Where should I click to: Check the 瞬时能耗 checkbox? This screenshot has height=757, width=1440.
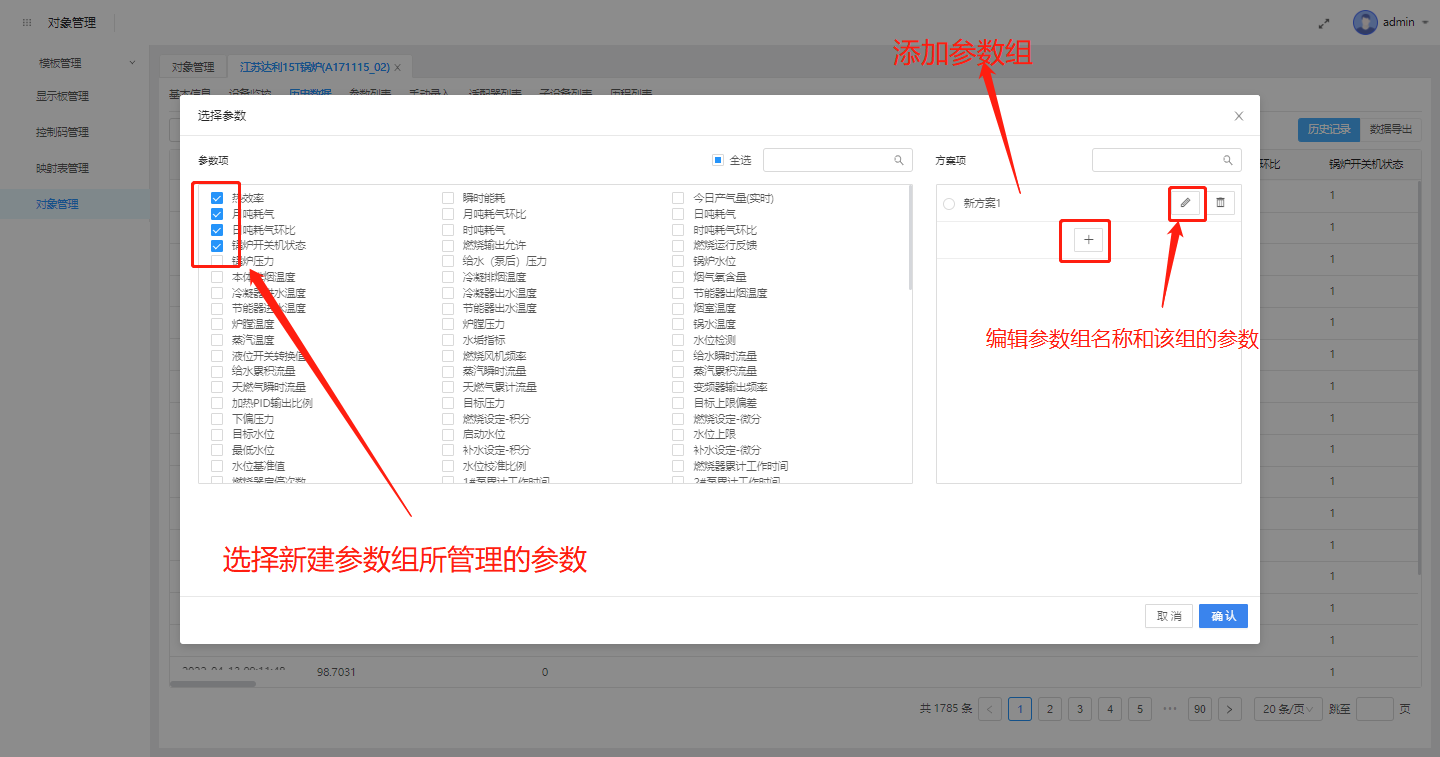[x=448, y=198]
